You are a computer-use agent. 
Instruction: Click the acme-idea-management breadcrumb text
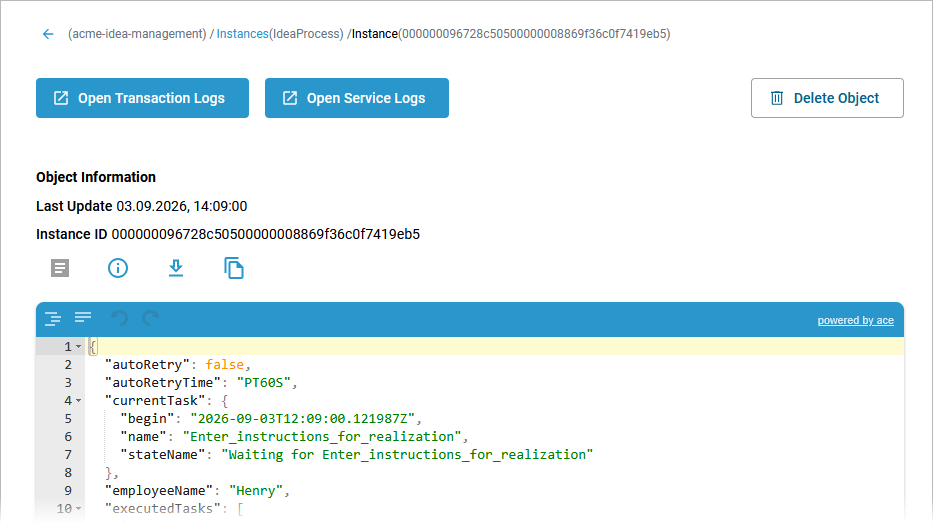137,34
